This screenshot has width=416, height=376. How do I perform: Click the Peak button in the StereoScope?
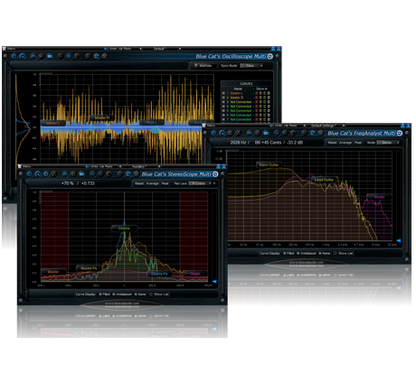click(165, 183)
